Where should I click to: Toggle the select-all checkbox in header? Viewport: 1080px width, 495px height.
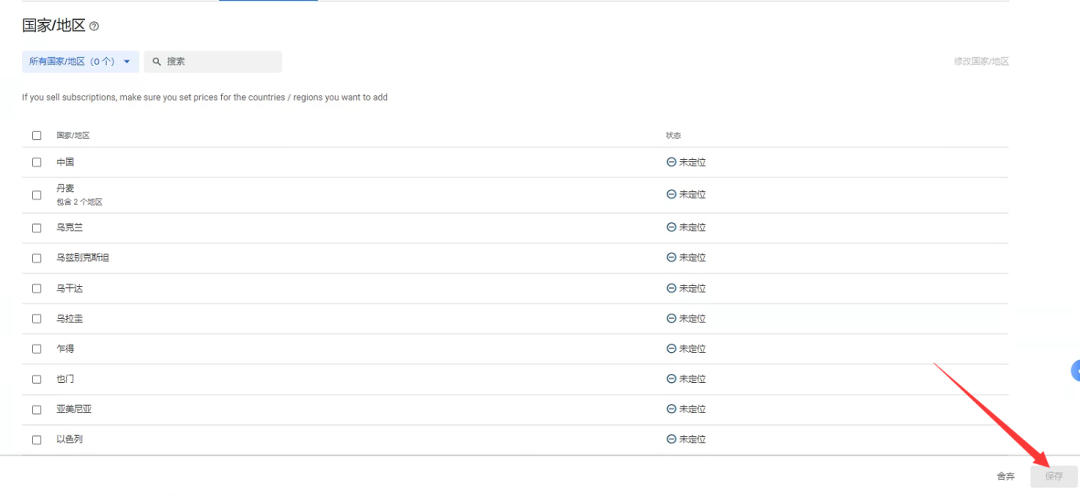pos(37,135)
